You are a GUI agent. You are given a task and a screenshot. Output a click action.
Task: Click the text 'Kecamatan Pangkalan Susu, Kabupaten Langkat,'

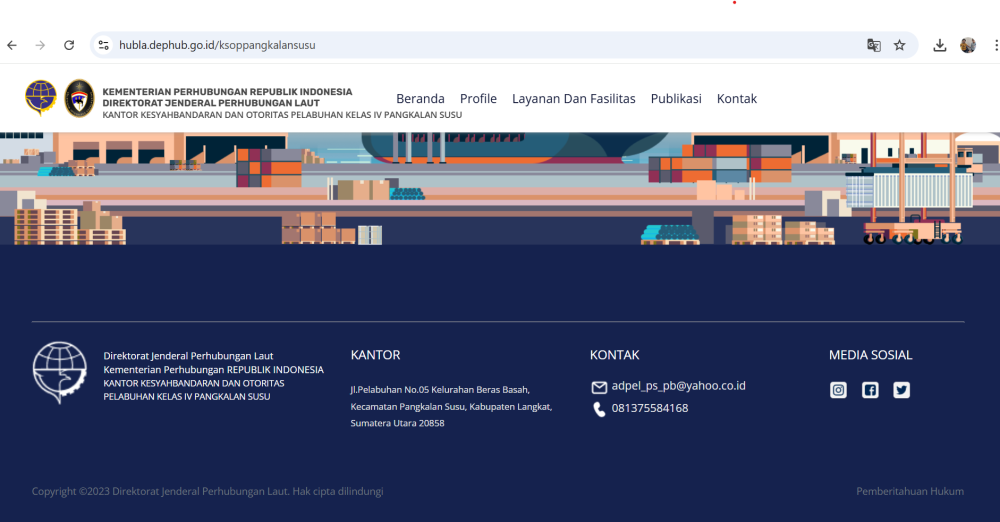[x=452, y=406]
